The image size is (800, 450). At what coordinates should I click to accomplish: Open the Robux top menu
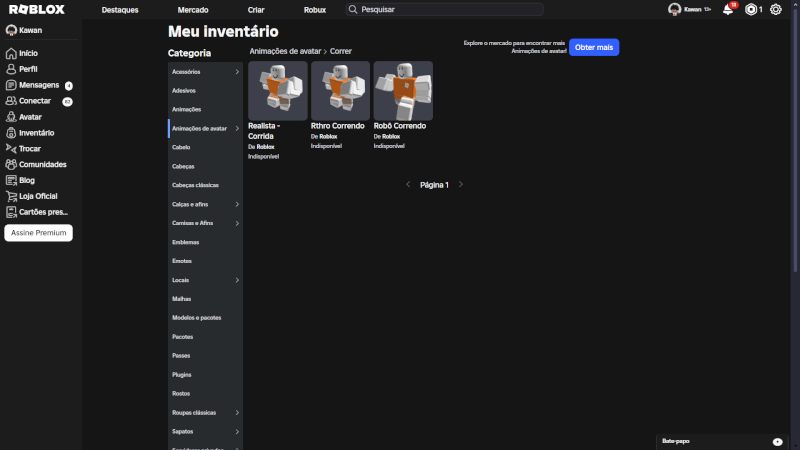pos(315,10)
